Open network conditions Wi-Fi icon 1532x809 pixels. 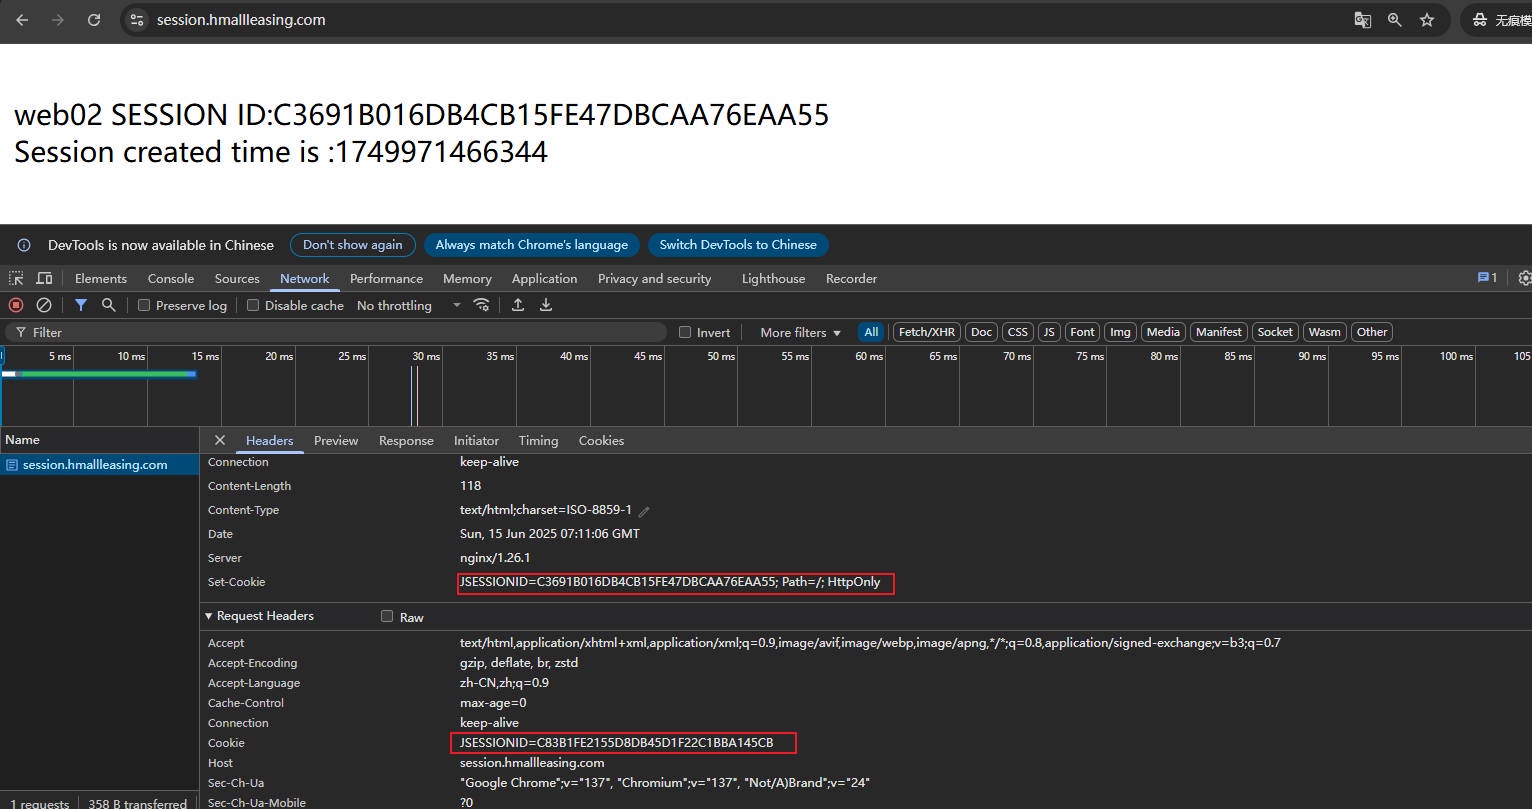pos(482,305)
